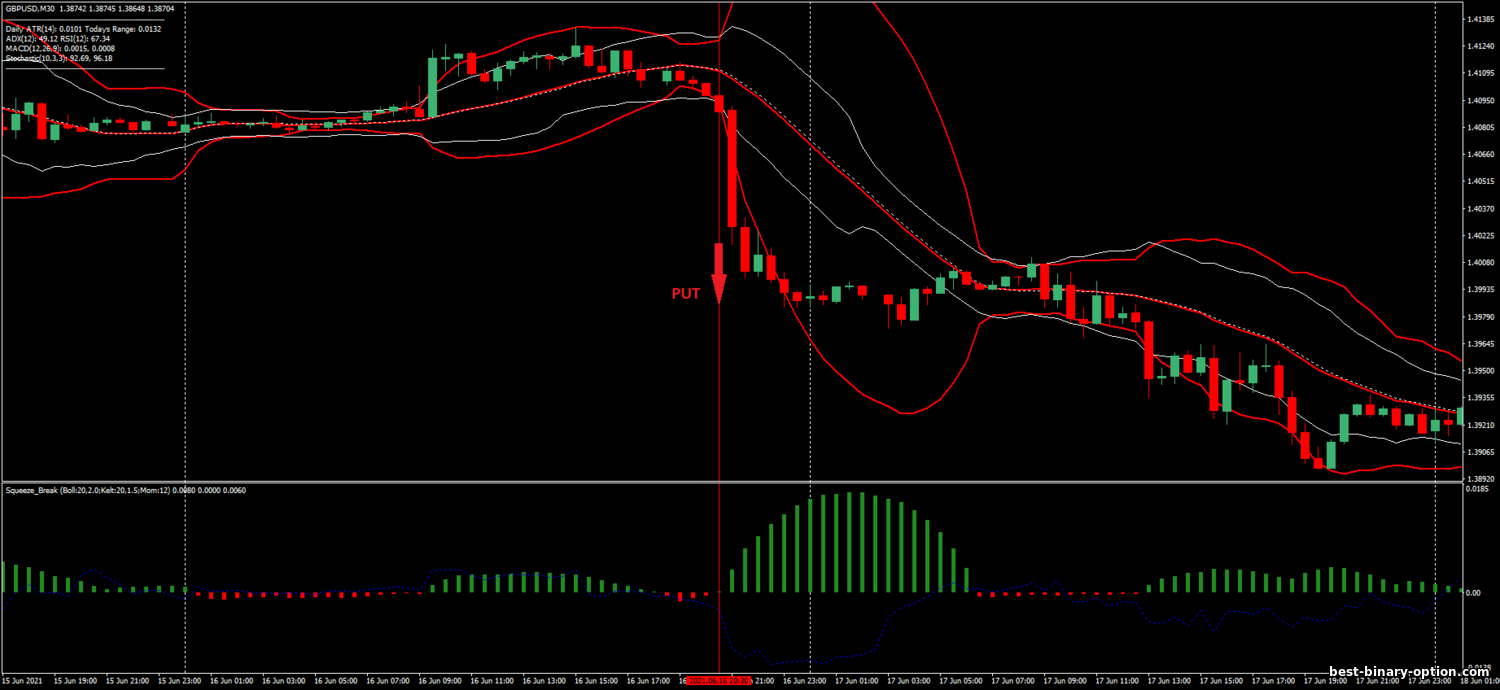Click the 16 Jun 13:00 time label
The height and width of the screenshot is (690, 1500).
click(x=542, y=681)
